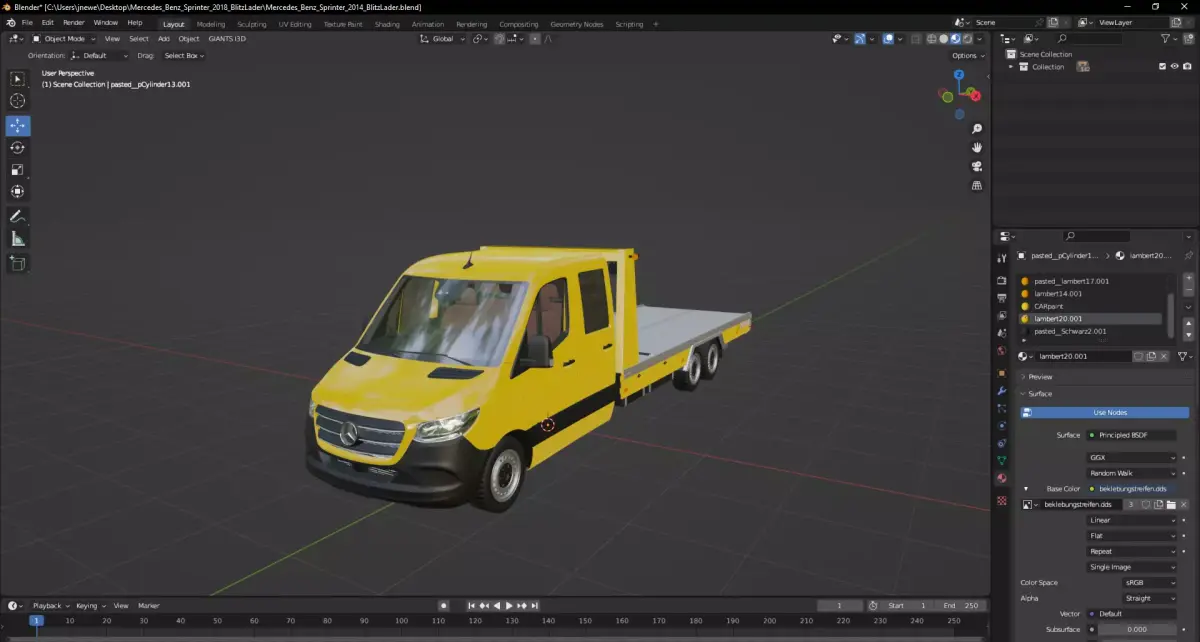
Task: Select the Move tool
Action: click(18, 126)
